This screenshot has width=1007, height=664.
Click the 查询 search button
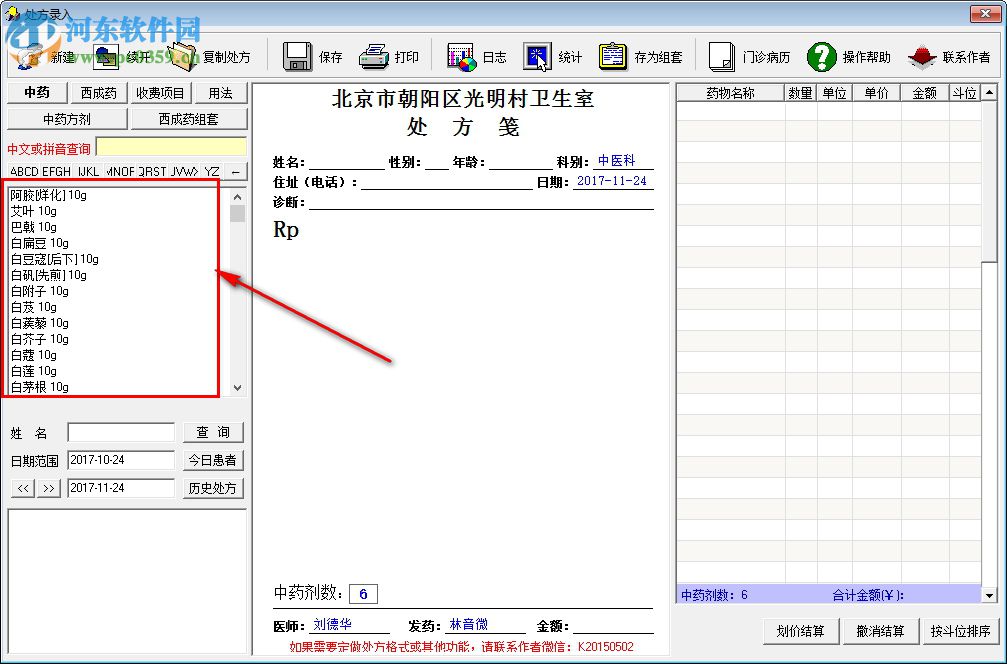[212, 431]
